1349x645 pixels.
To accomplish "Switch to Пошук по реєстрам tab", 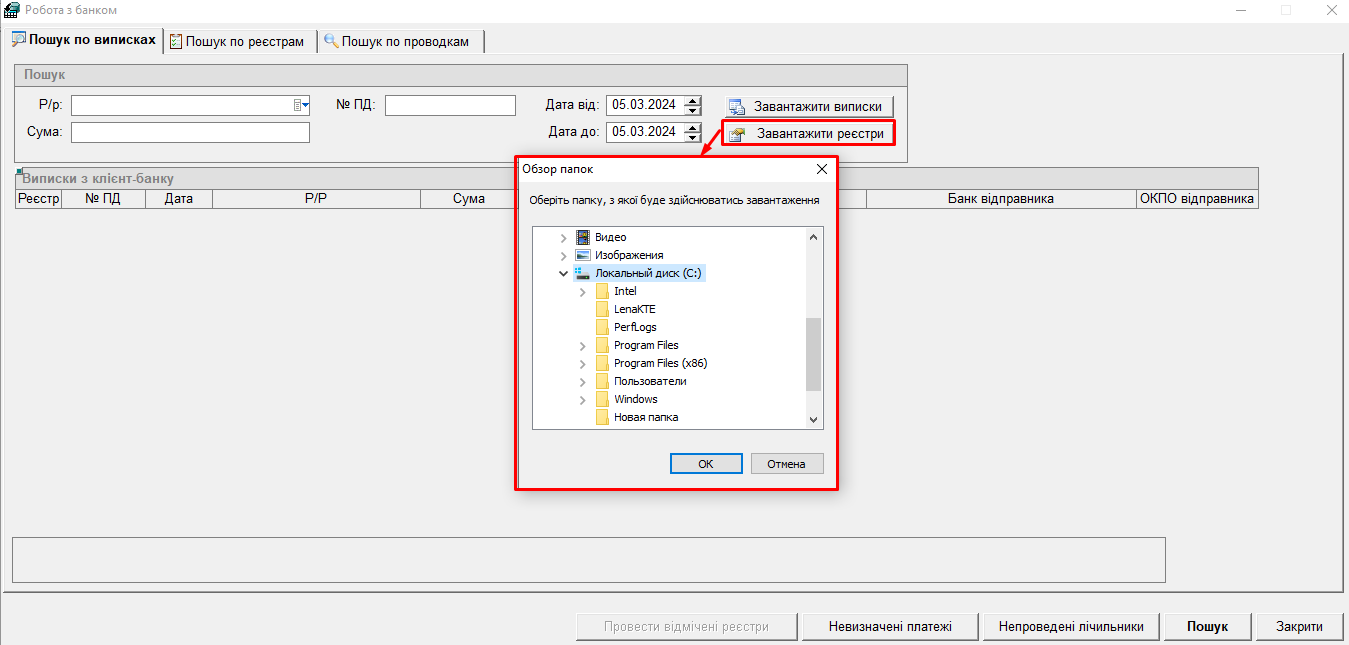I will (x=237, y=42).
